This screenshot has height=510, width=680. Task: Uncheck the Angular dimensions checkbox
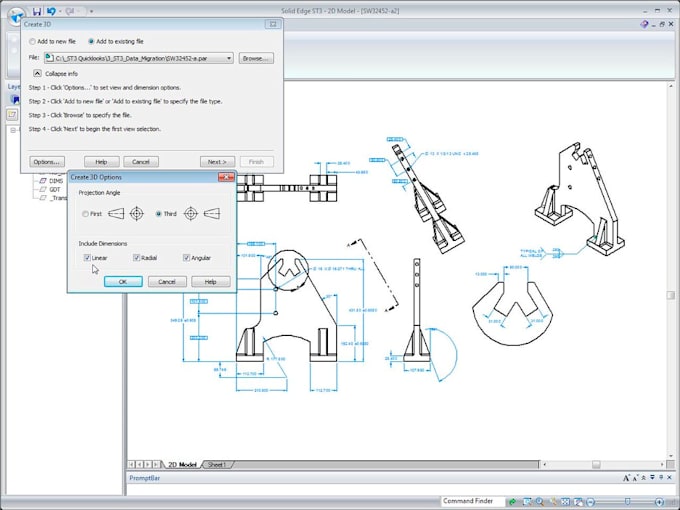[x=186, y=258]
